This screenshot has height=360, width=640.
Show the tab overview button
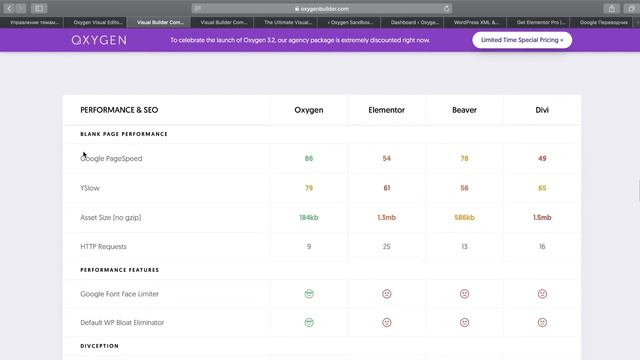631,8
